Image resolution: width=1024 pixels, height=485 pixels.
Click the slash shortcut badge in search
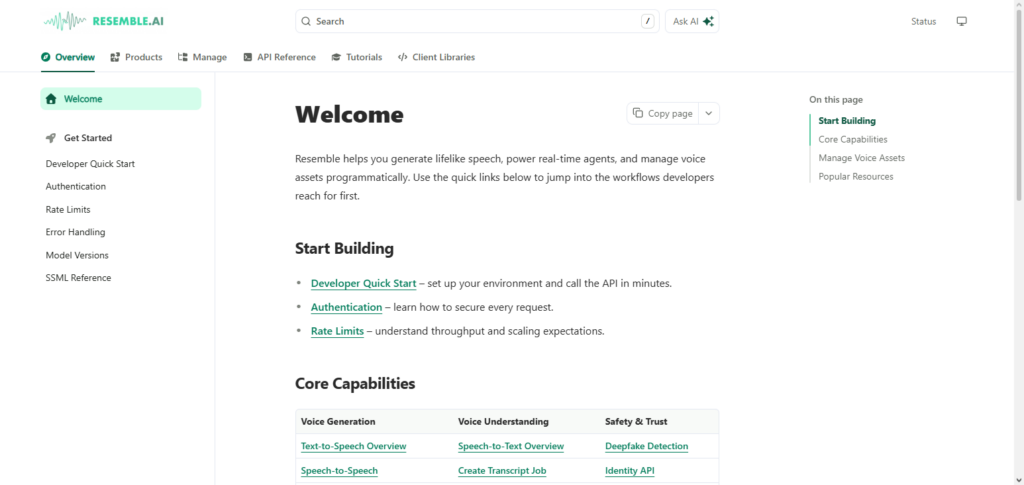pos(647,22)
